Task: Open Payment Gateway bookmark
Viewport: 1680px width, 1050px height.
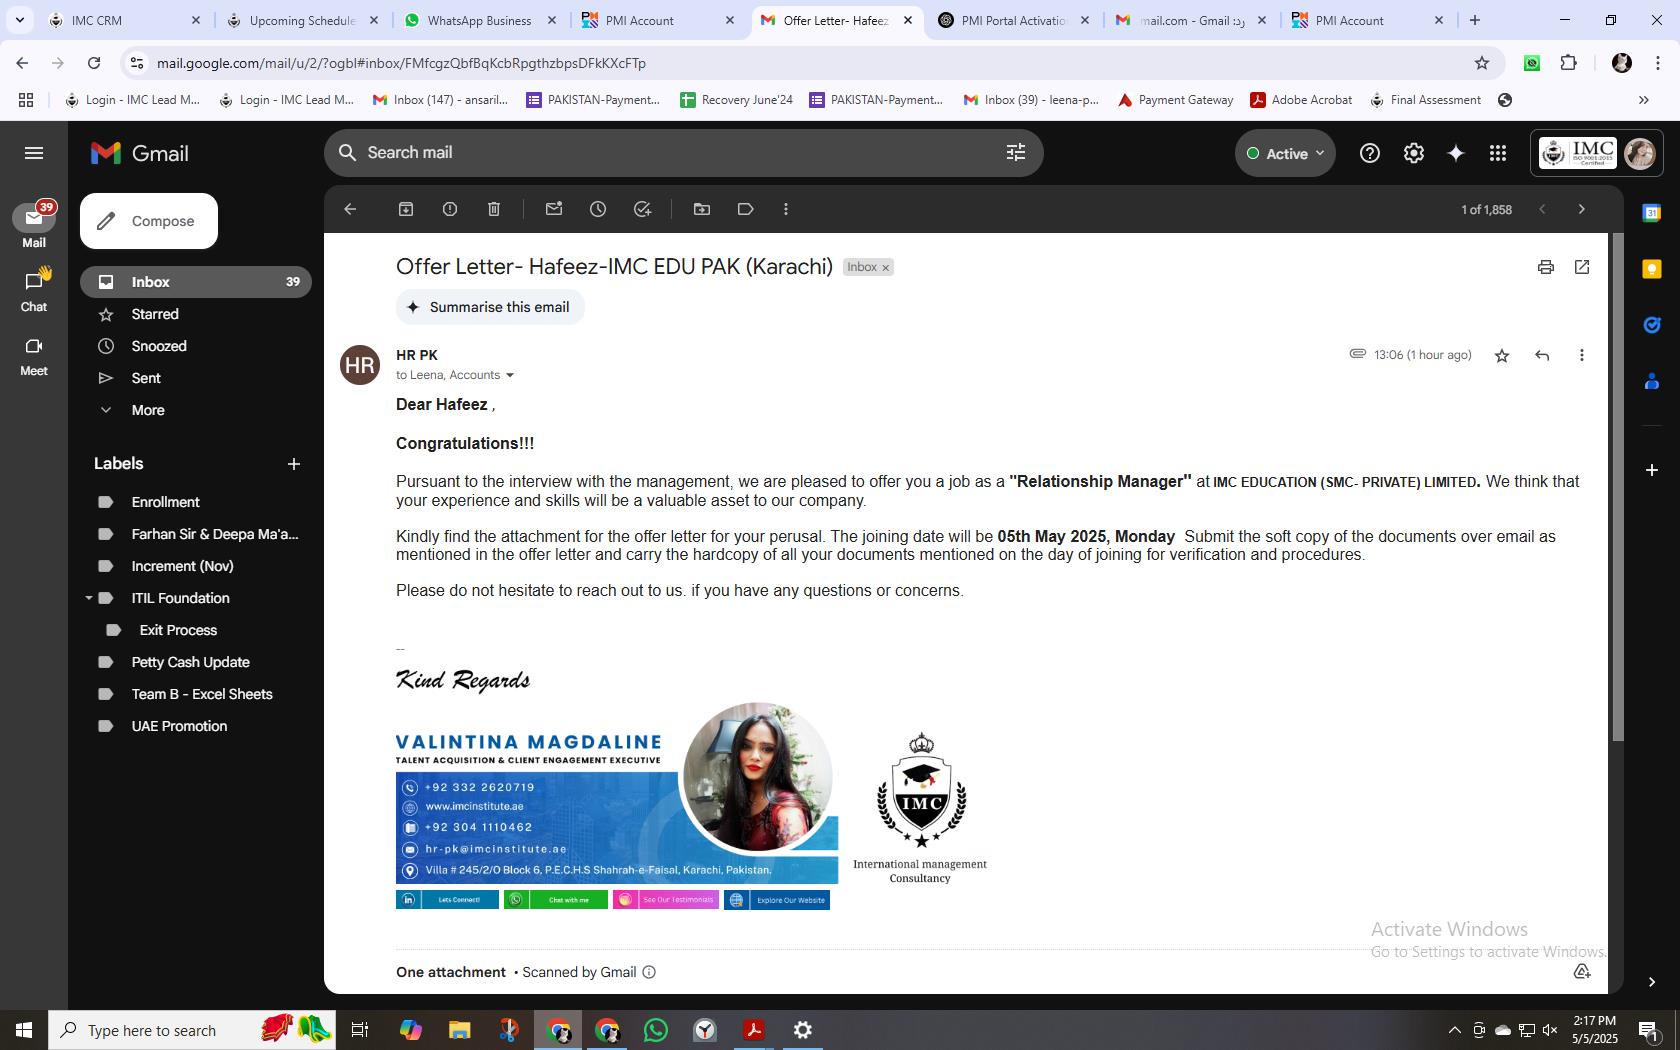Action: (x=1175, y=100)
